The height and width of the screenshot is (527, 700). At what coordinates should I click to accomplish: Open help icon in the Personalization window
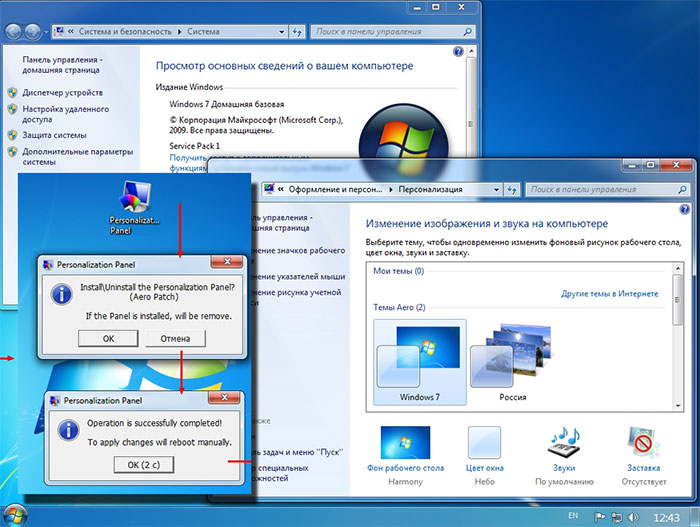684,209
